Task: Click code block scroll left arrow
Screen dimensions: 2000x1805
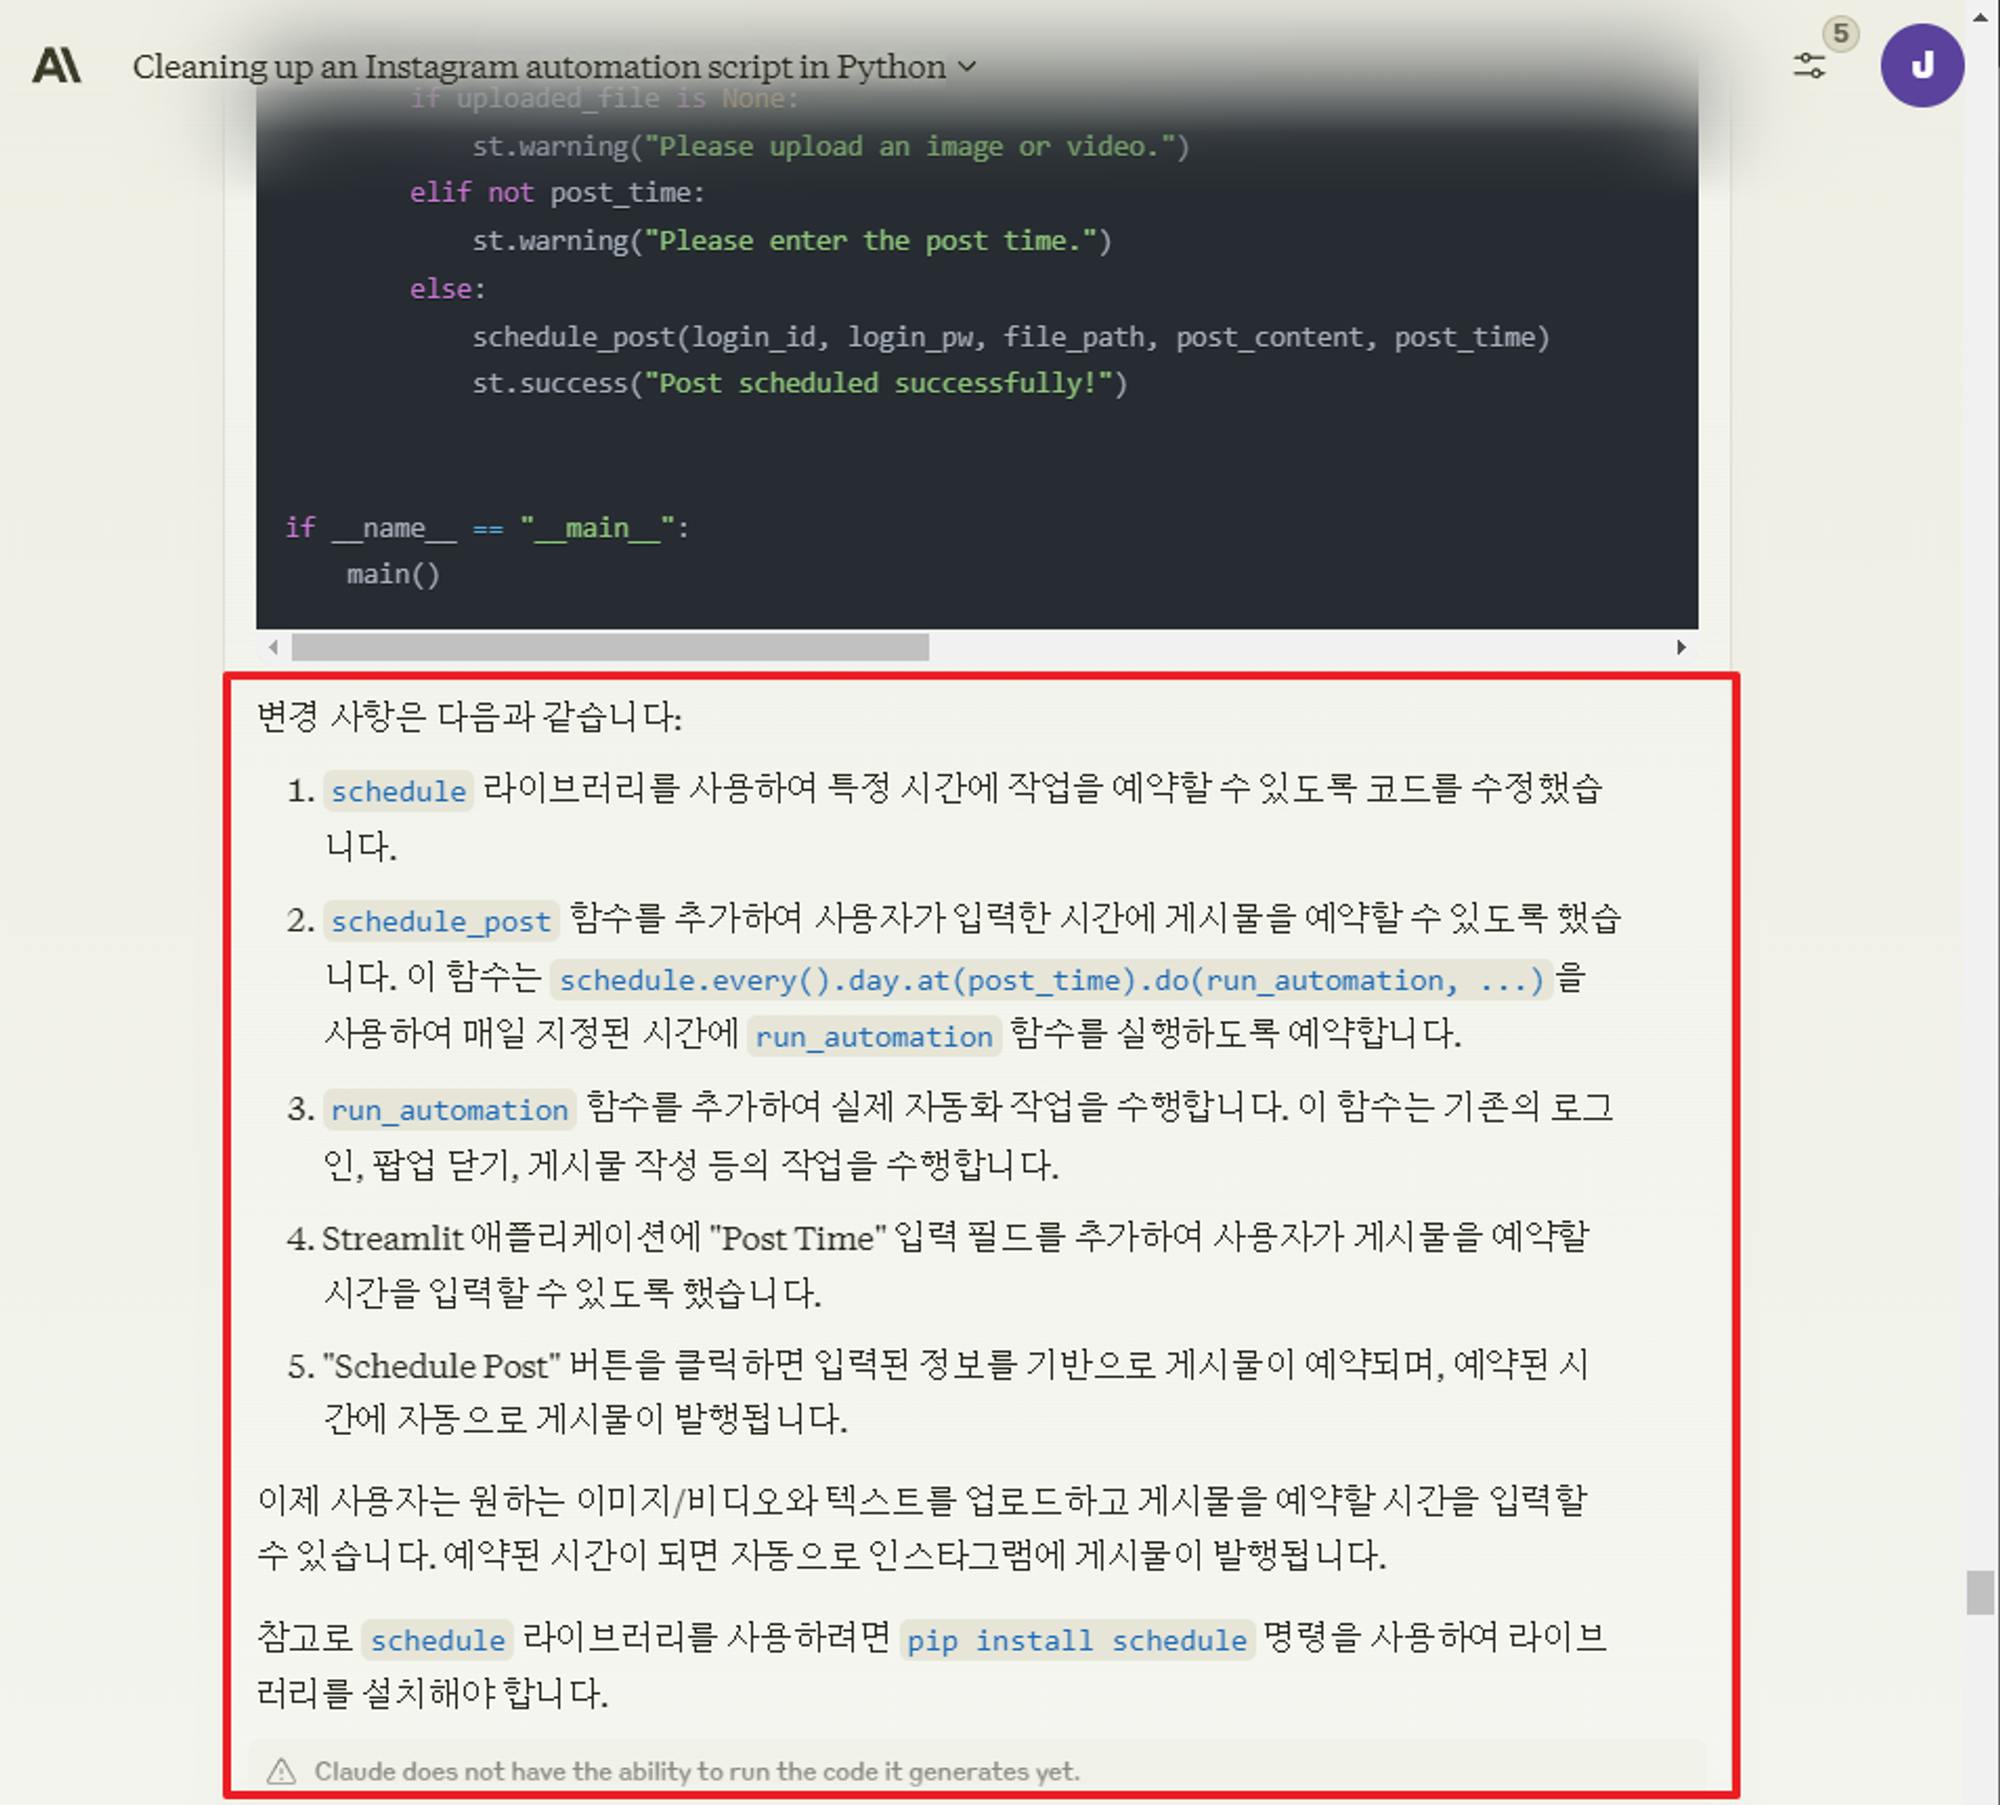Action: [x=273, y=647]
